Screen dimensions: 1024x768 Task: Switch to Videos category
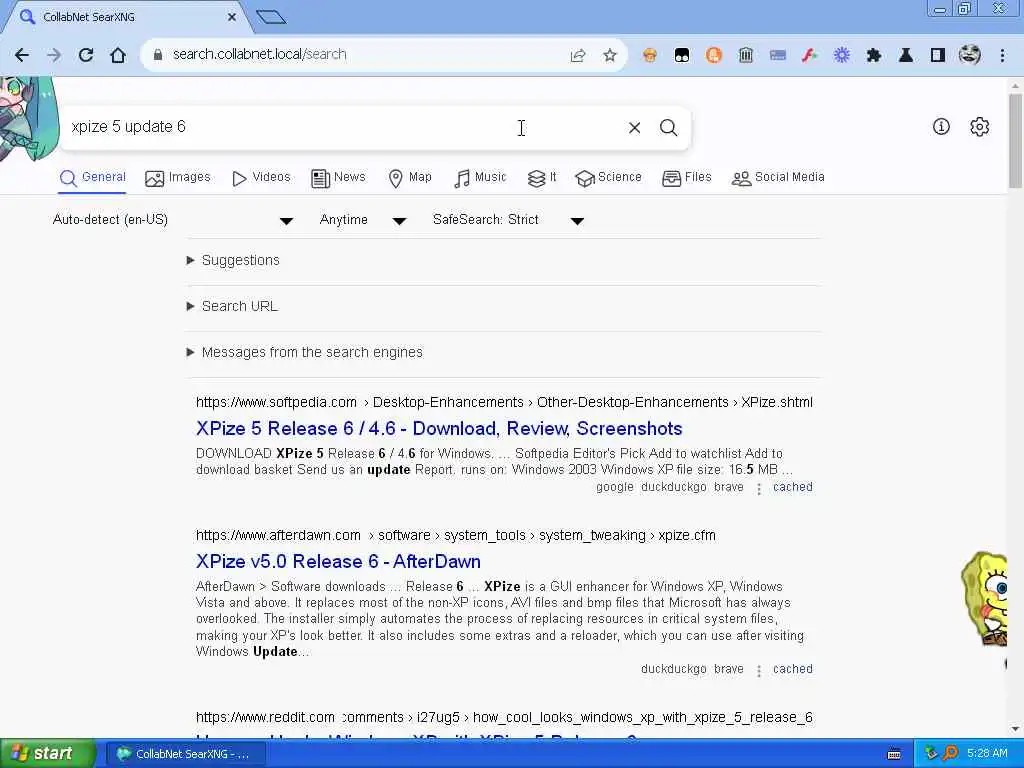coord(261,178)
